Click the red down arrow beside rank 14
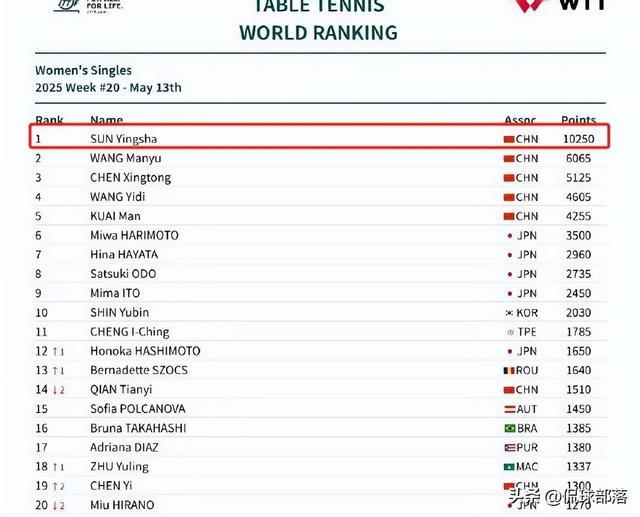Screen dimensions: 640x517 point(56,390)
